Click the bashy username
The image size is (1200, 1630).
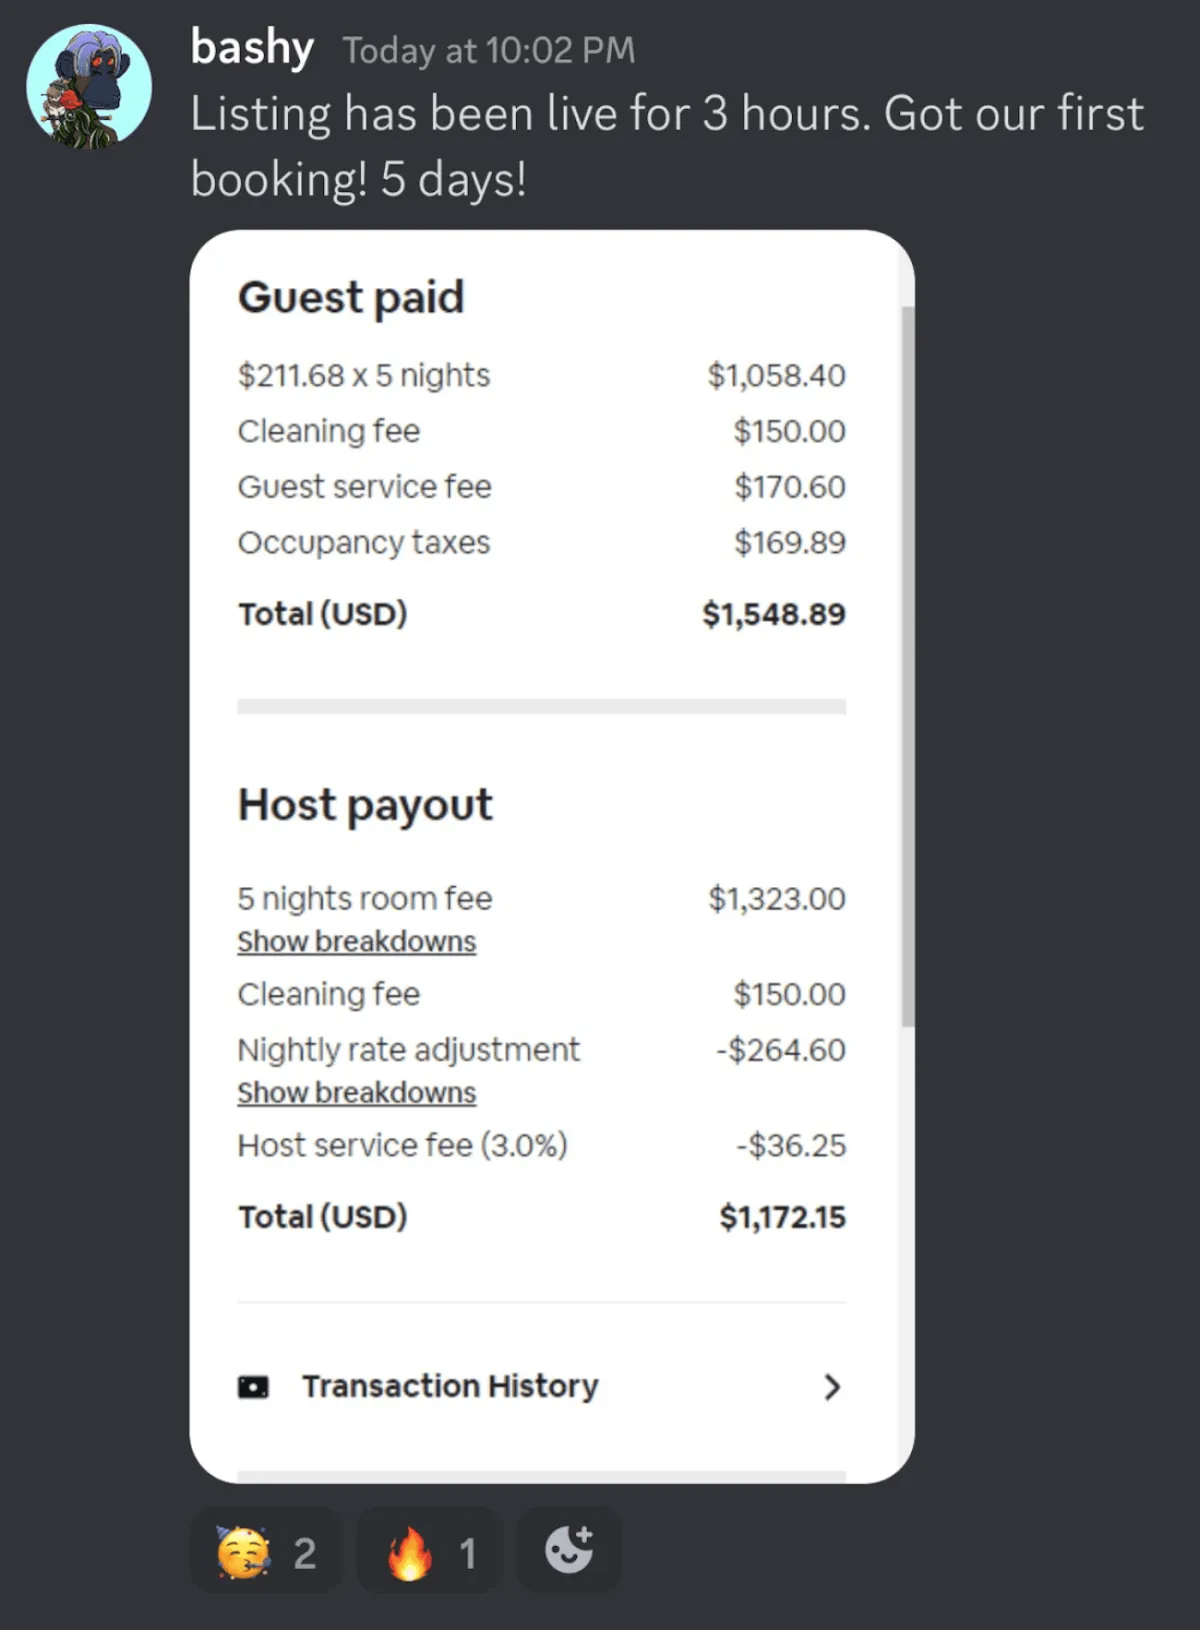[252, 48]
